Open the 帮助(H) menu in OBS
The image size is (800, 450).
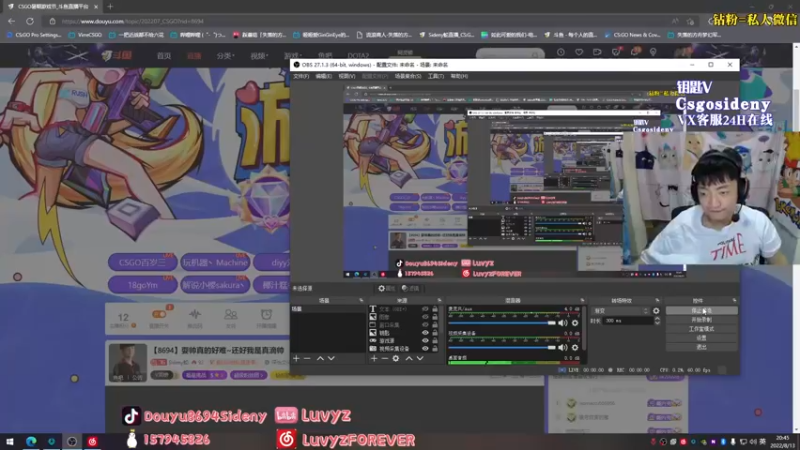[459, 76]
